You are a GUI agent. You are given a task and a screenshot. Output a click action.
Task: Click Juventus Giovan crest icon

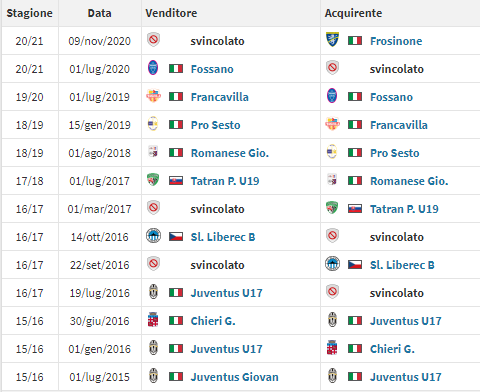coord(153,376)
